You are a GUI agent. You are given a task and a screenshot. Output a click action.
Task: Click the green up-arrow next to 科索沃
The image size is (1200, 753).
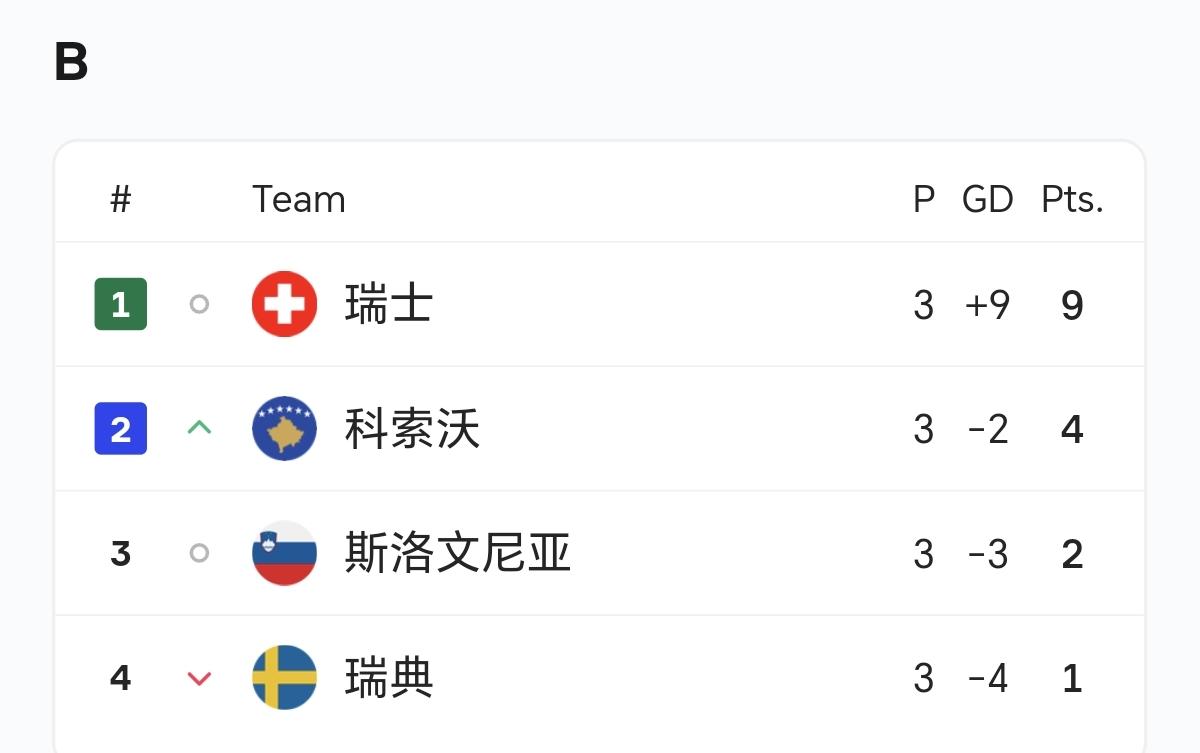tap(200, 428)
